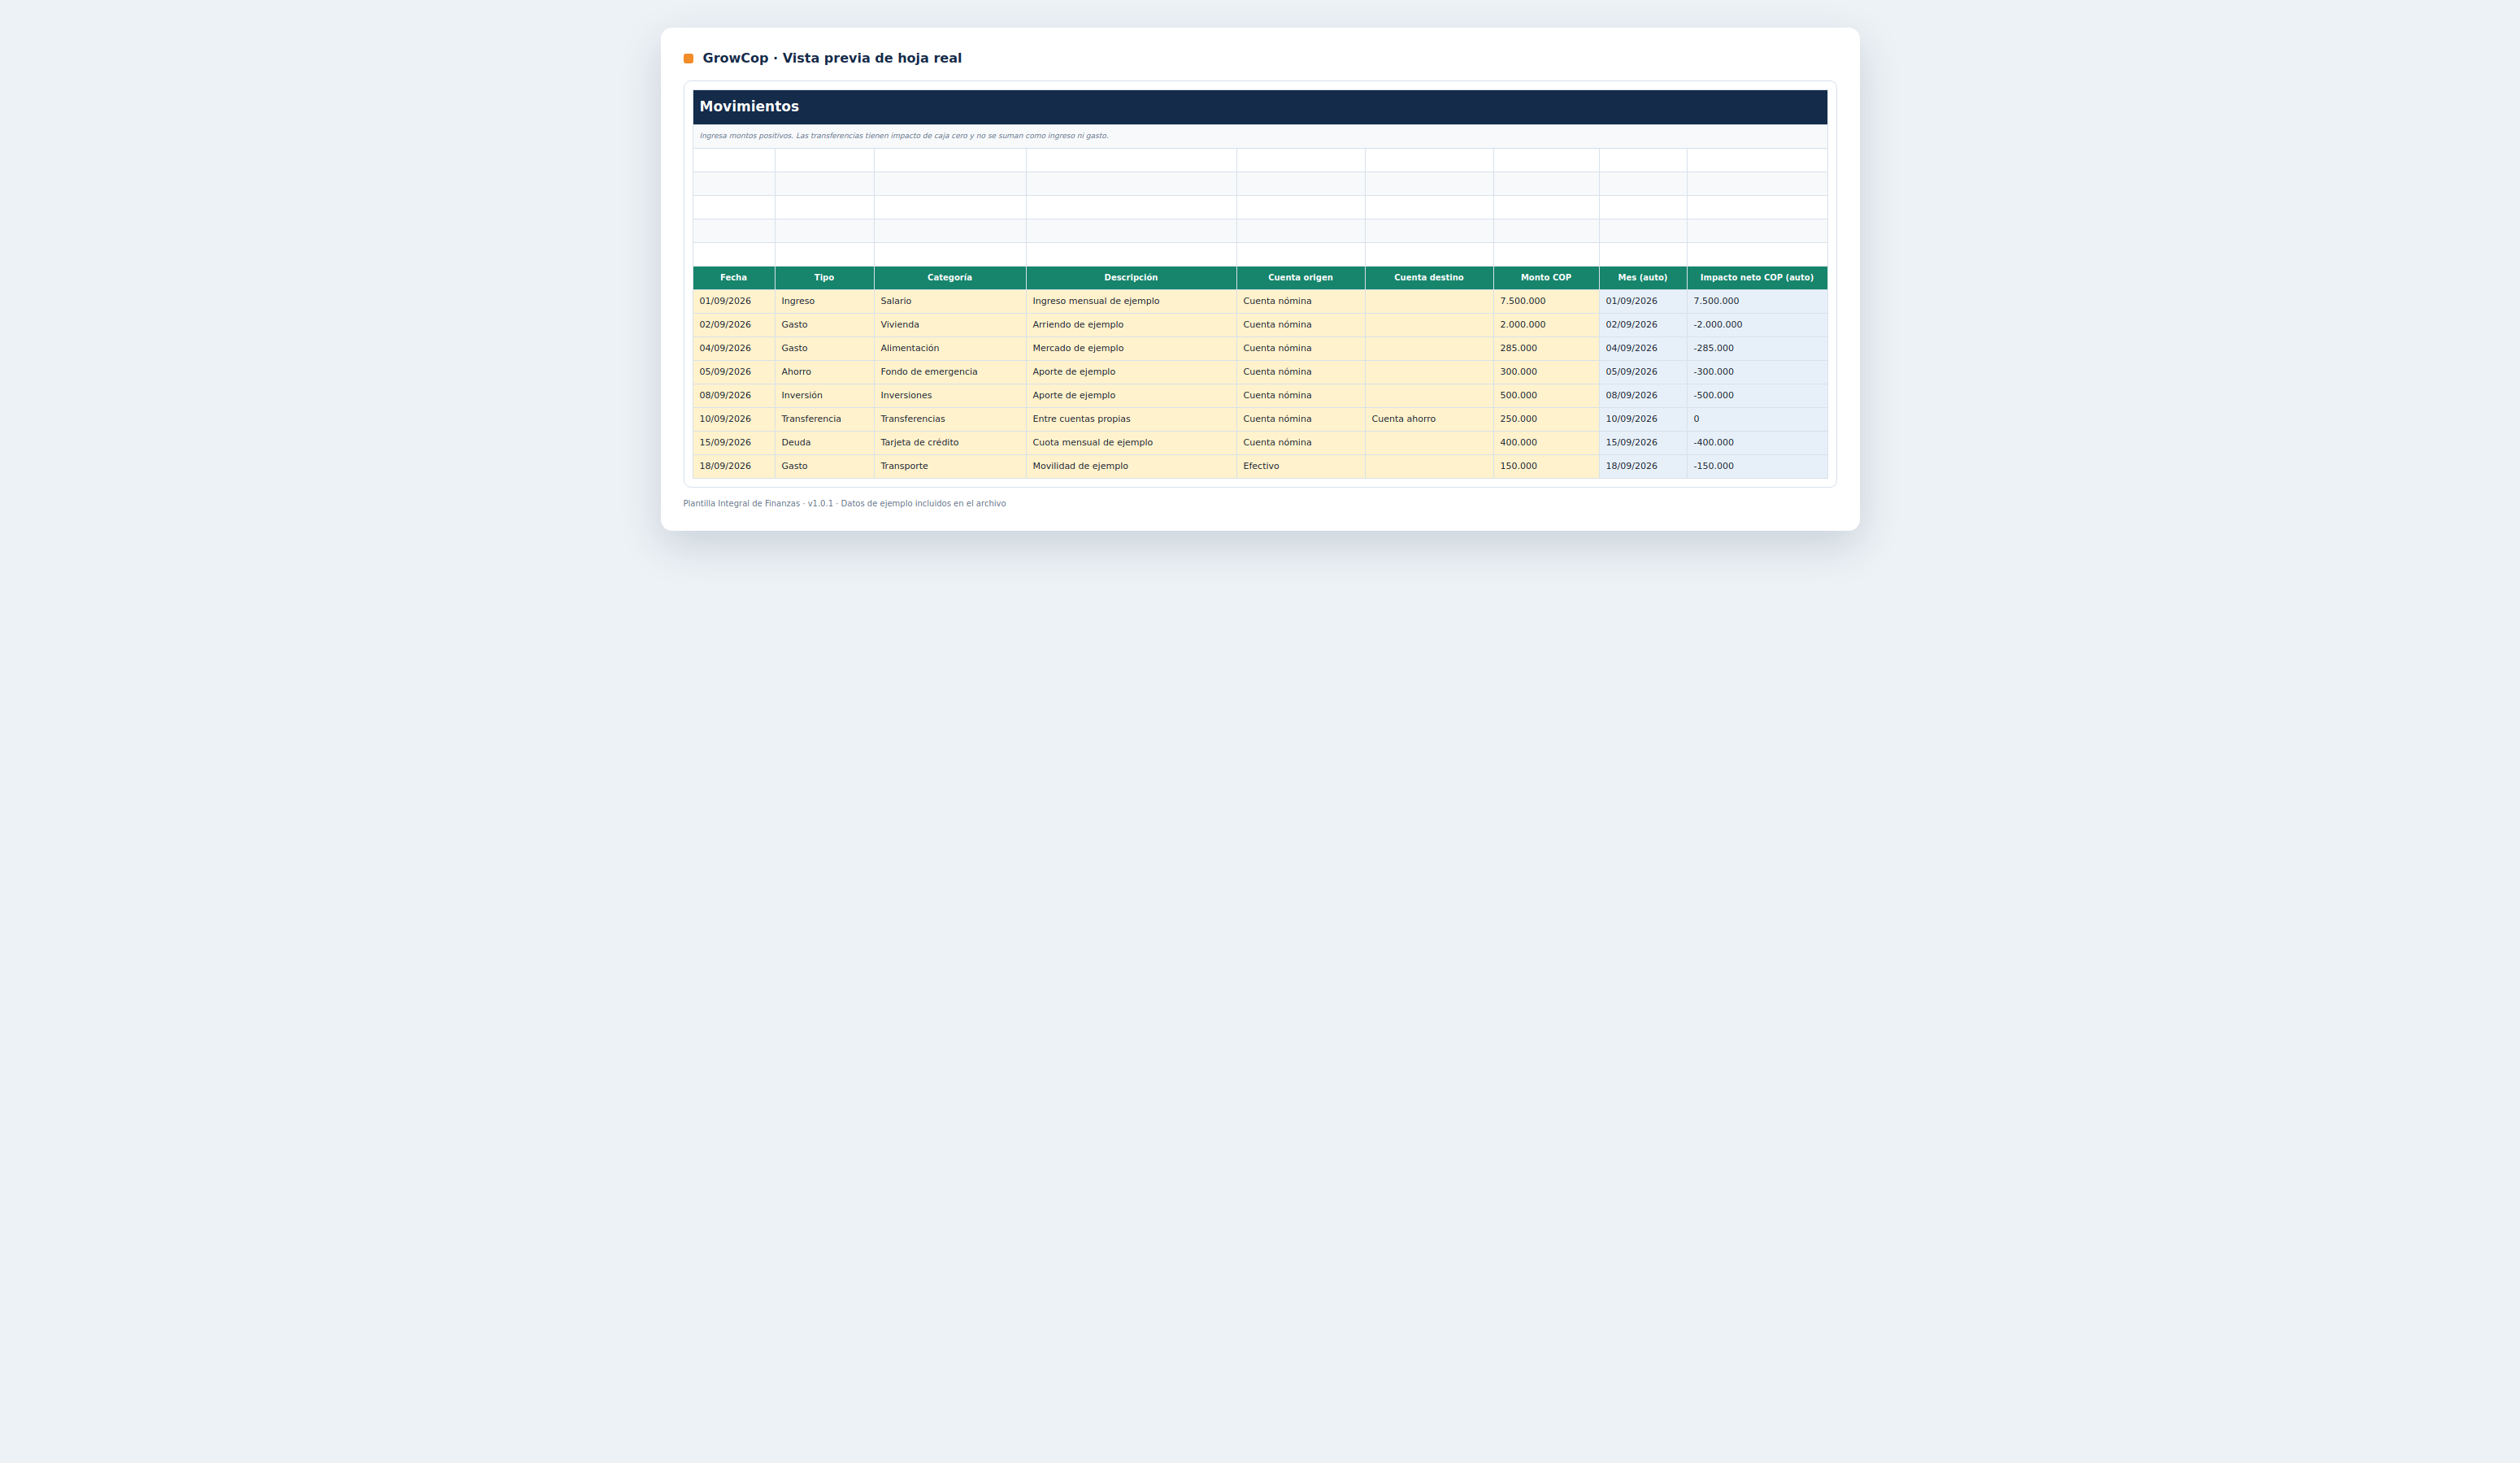Screen dimensions: 2520x1463
Task: Click the Inversión type cell
Action: coord(824,396)
